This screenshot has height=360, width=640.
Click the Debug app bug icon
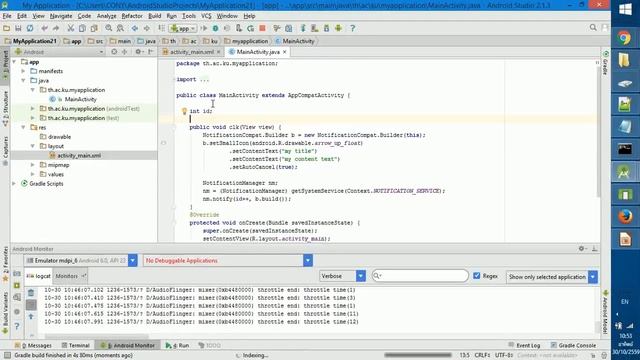point(215,28)
